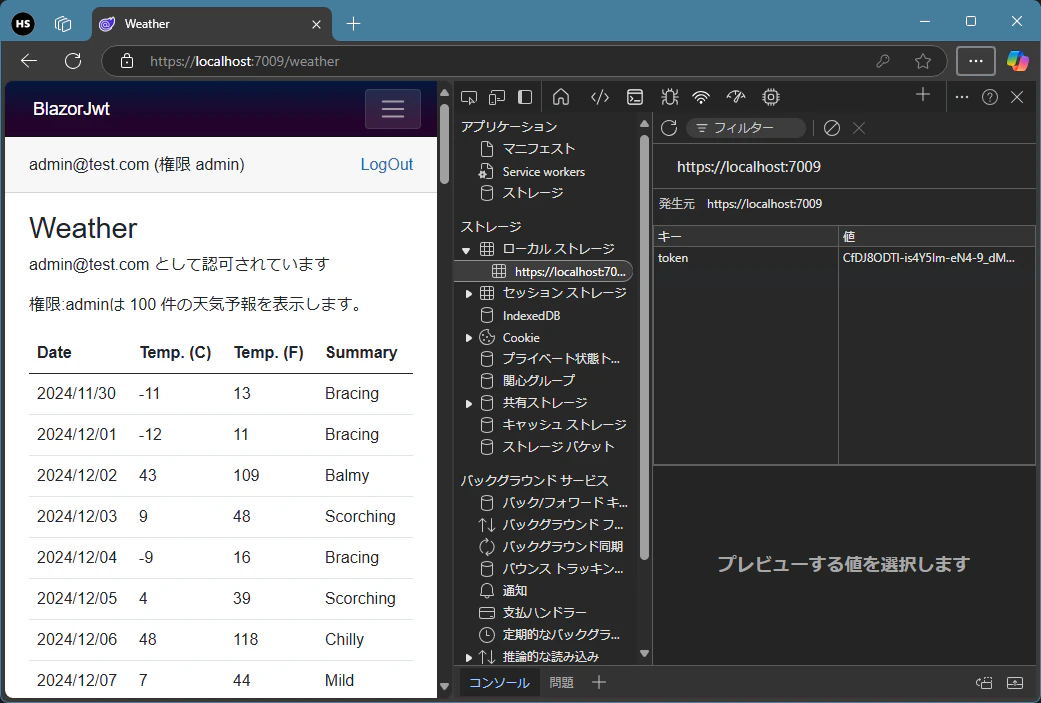Delete selected entry X icon
The image size is (1041, 703).
point(858,128)
